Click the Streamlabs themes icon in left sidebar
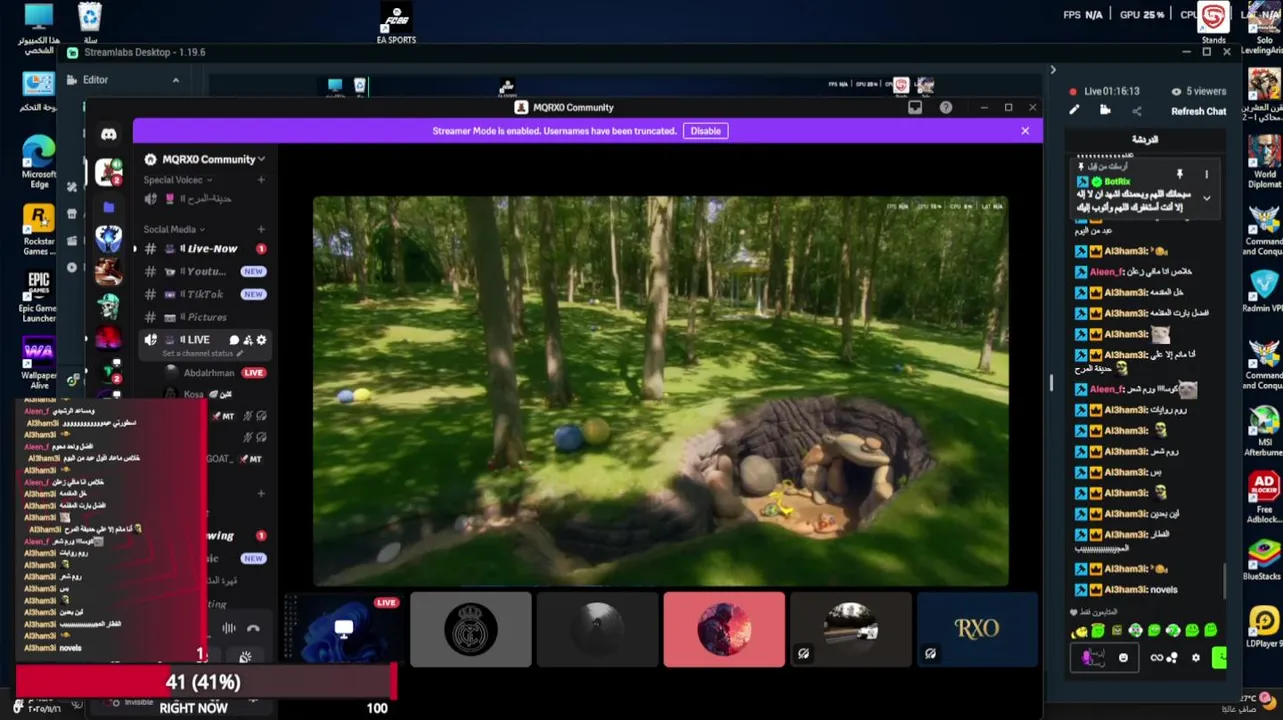1283x720 pixels. (72, 187)
